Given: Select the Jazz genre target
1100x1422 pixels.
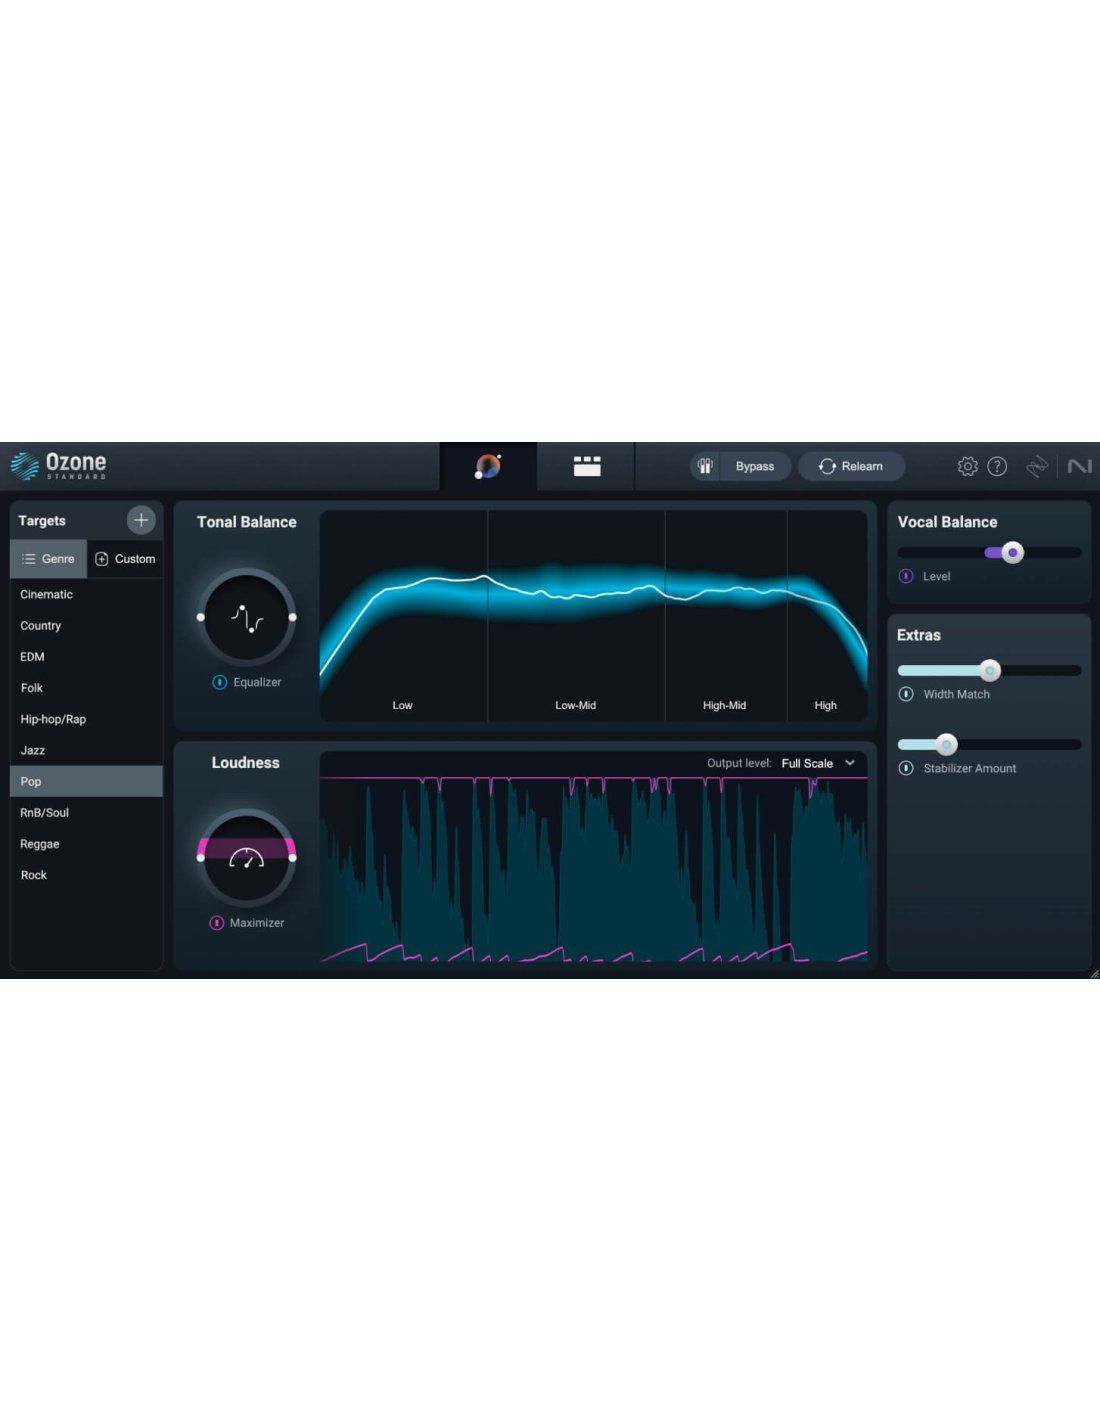Looking at the screenshot, I should pyautogui.click(x=86, y=750).
